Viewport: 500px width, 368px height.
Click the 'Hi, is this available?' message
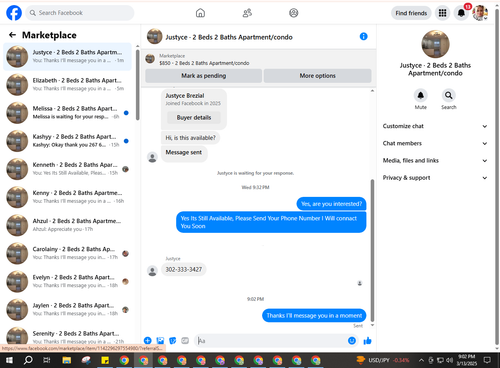tap(190, 138)
